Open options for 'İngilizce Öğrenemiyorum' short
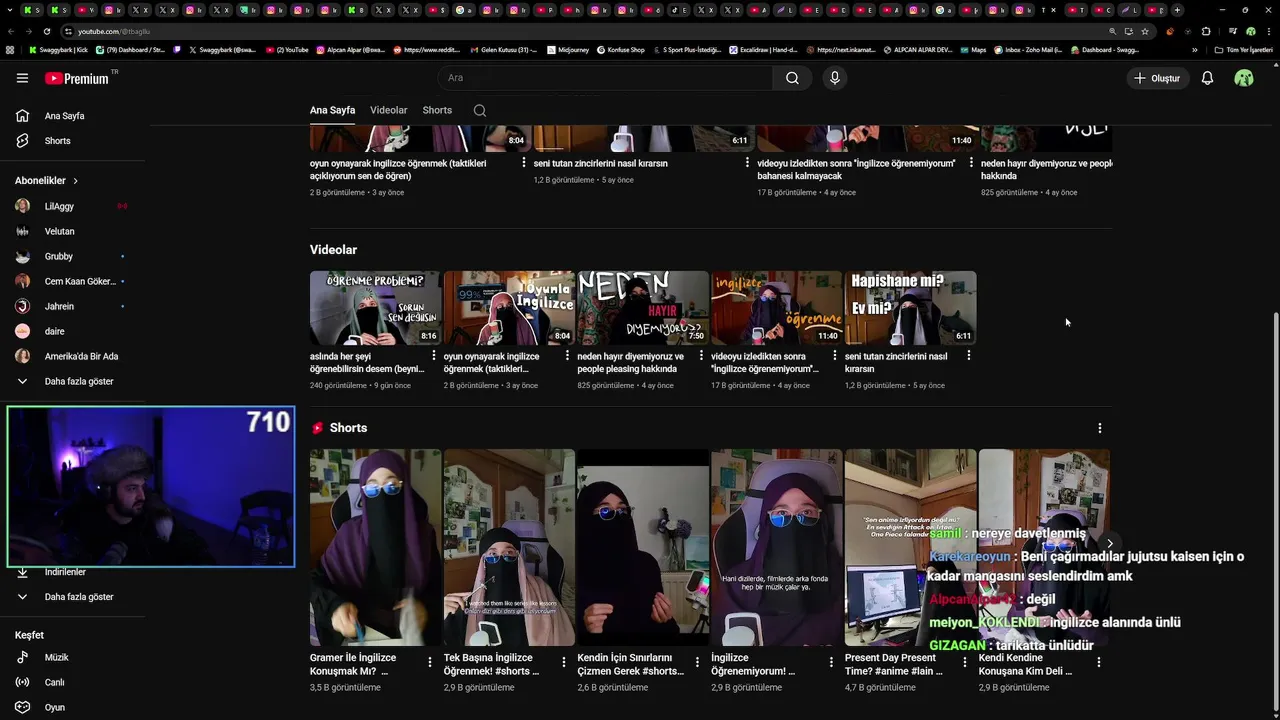This screenshot has width=1280, height=720. 831,662
